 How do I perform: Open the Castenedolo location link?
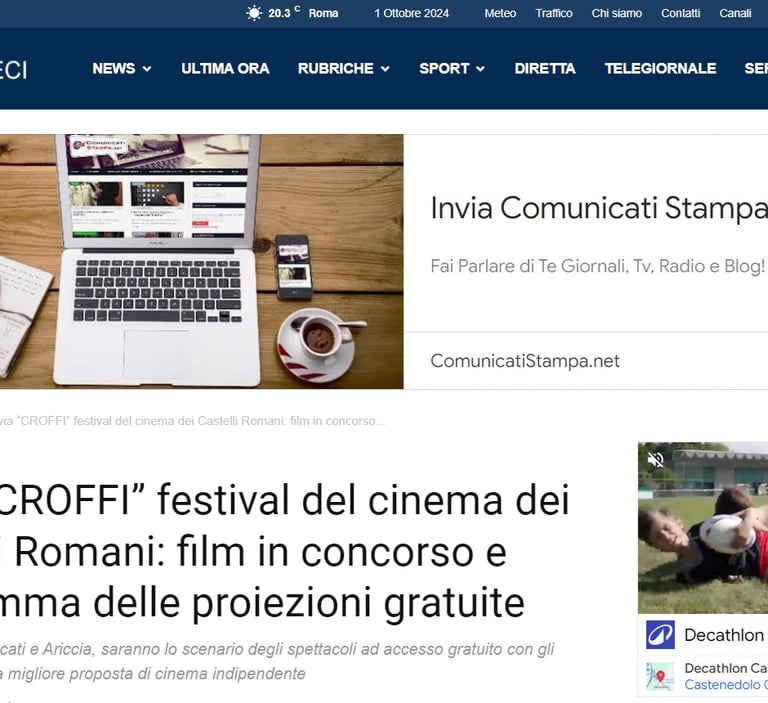(722, 684)
